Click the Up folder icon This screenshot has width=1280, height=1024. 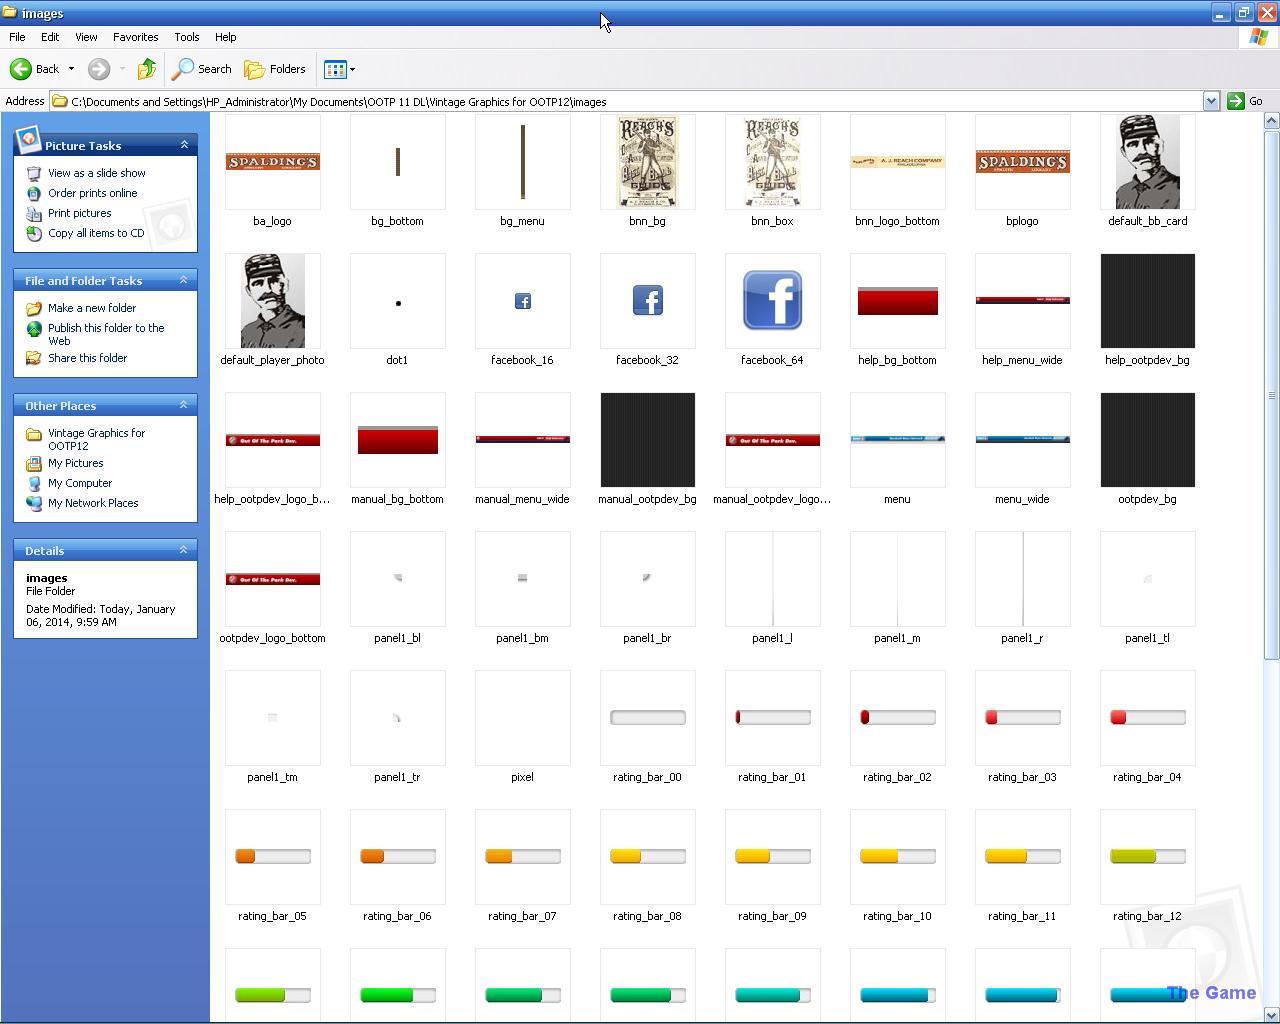tap(147, 69)
